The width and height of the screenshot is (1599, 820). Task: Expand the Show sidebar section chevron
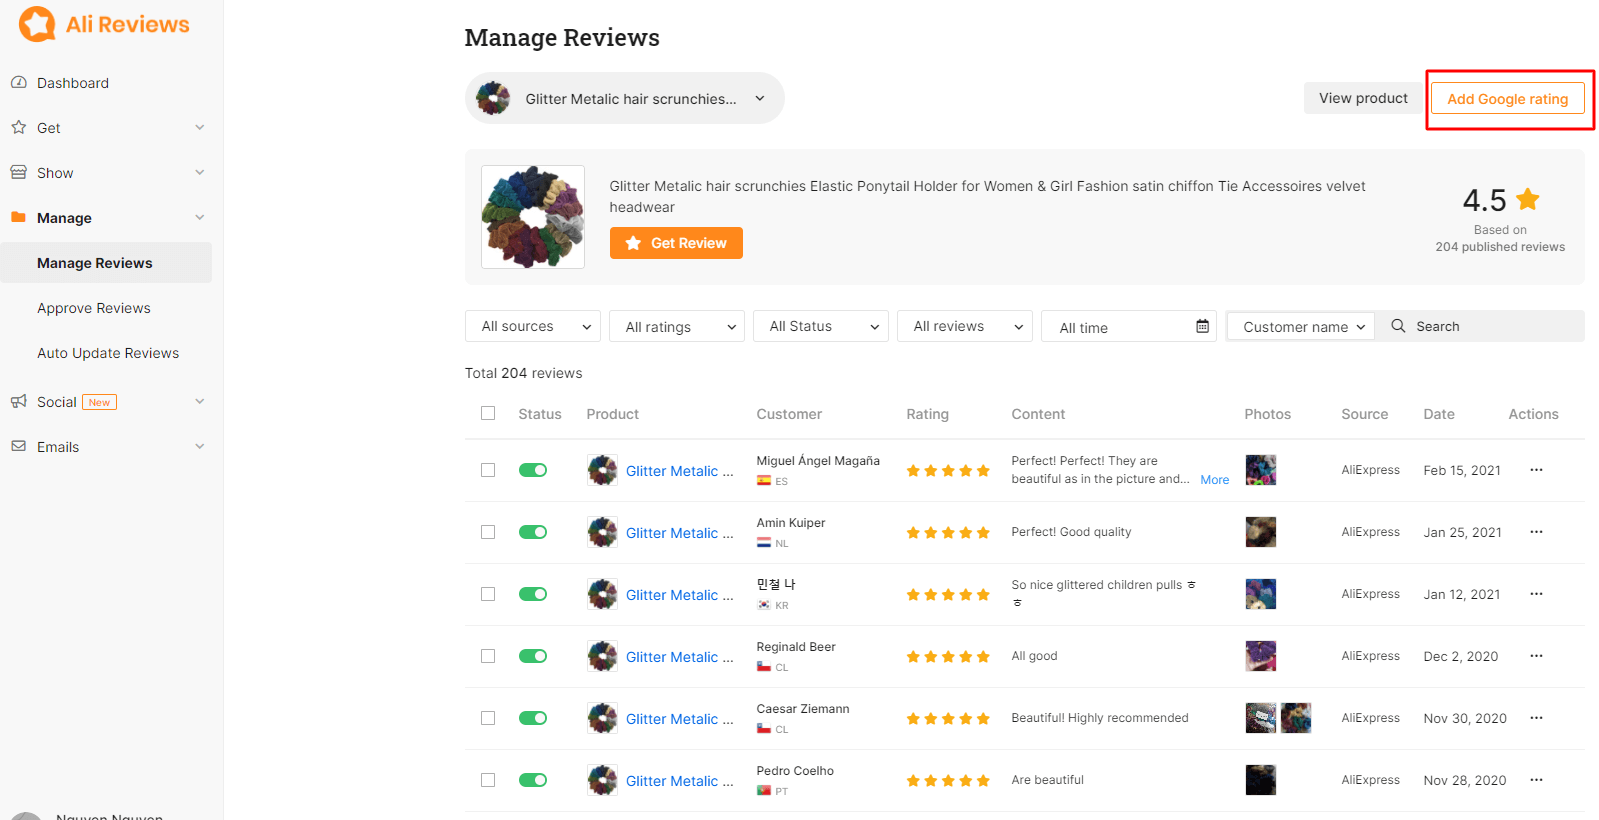coord(200,172)
